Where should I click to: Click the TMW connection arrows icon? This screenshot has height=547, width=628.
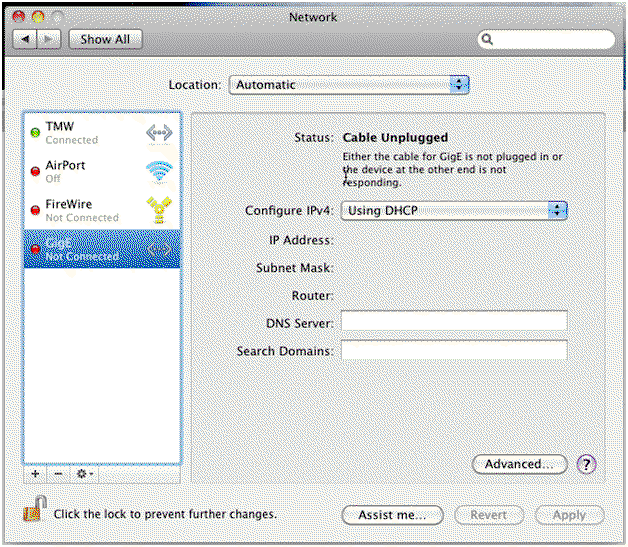tap(159, 133)
